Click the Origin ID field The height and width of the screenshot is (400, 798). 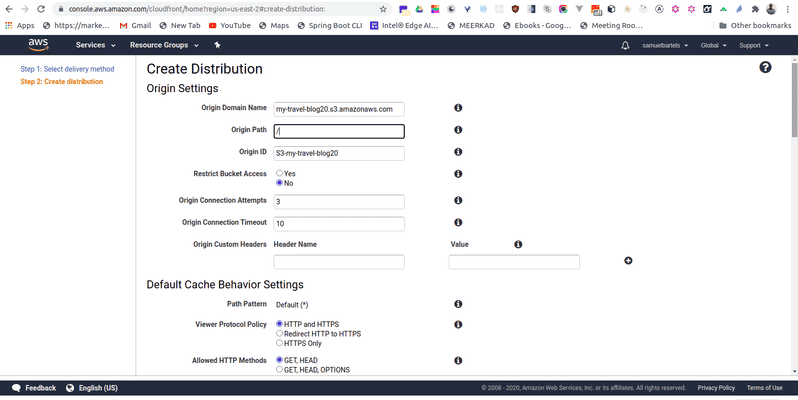pos(339,153)
